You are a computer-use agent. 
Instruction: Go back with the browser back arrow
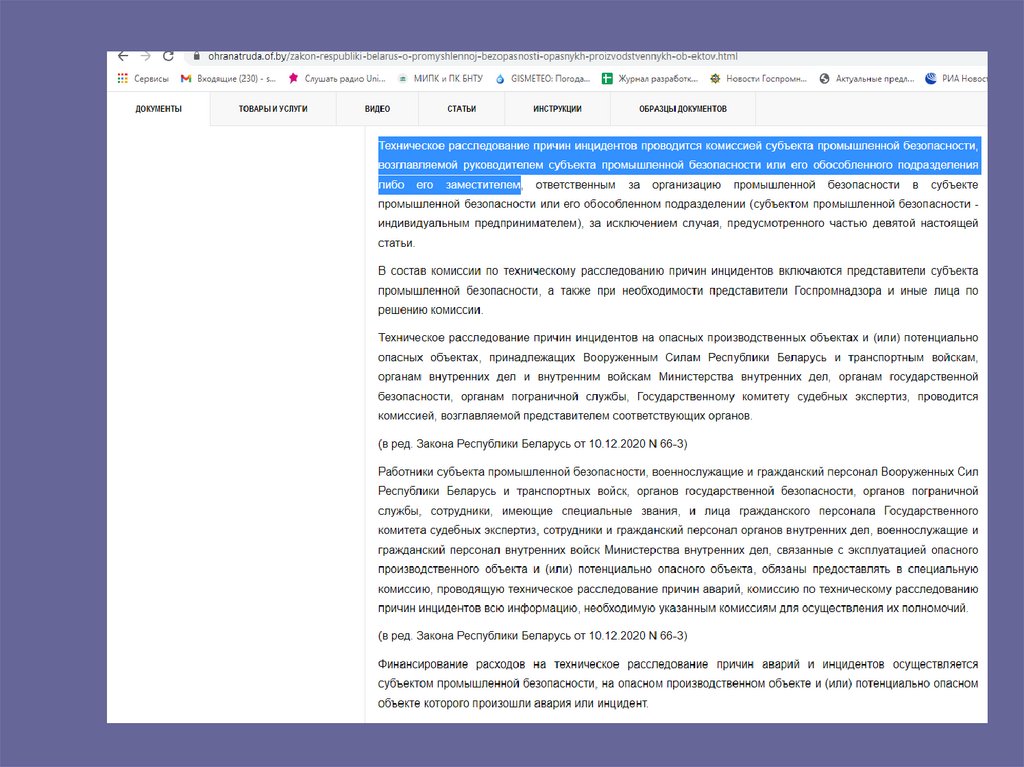click(x=123, y=56)
